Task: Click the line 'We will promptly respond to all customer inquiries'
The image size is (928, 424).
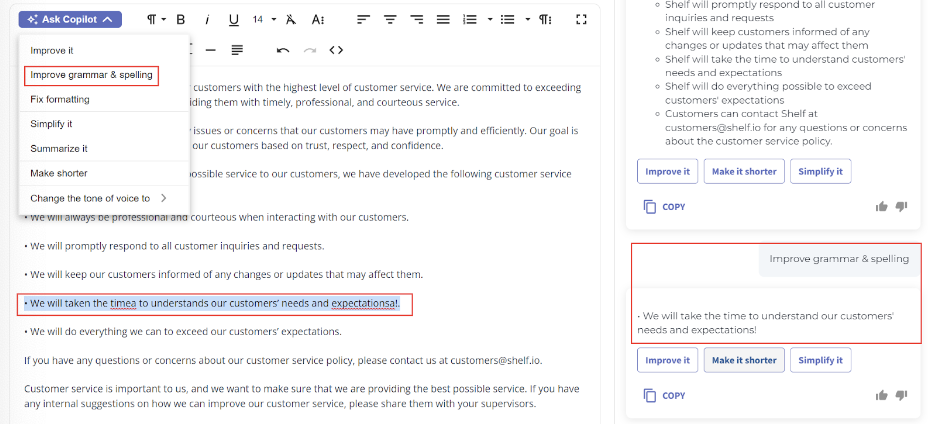Action: pos(174,246)
